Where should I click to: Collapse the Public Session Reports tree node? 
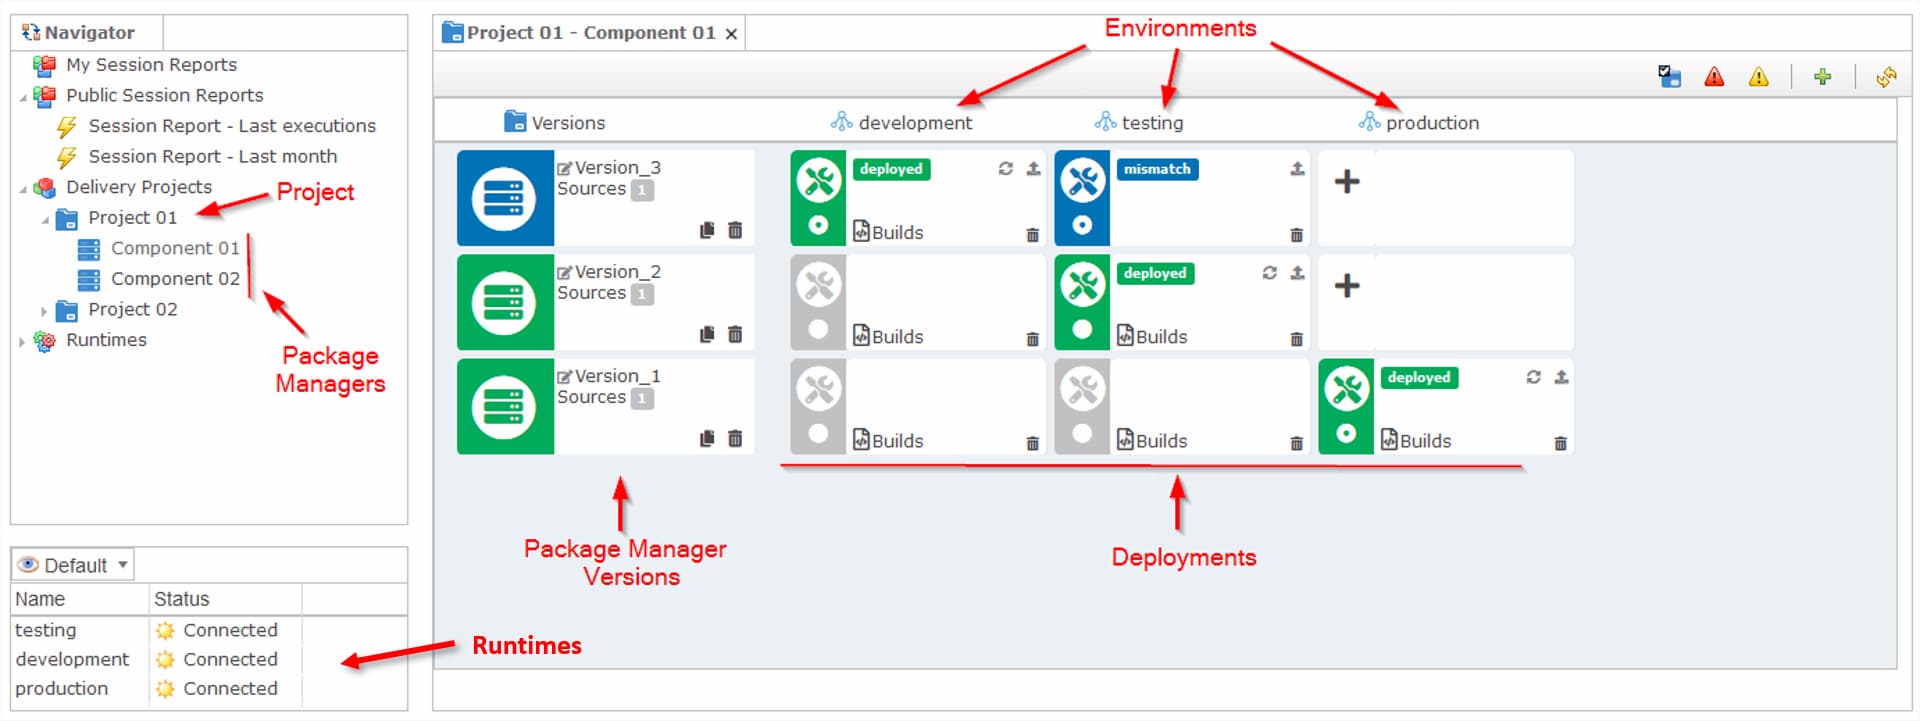click(x=23, y=97)
